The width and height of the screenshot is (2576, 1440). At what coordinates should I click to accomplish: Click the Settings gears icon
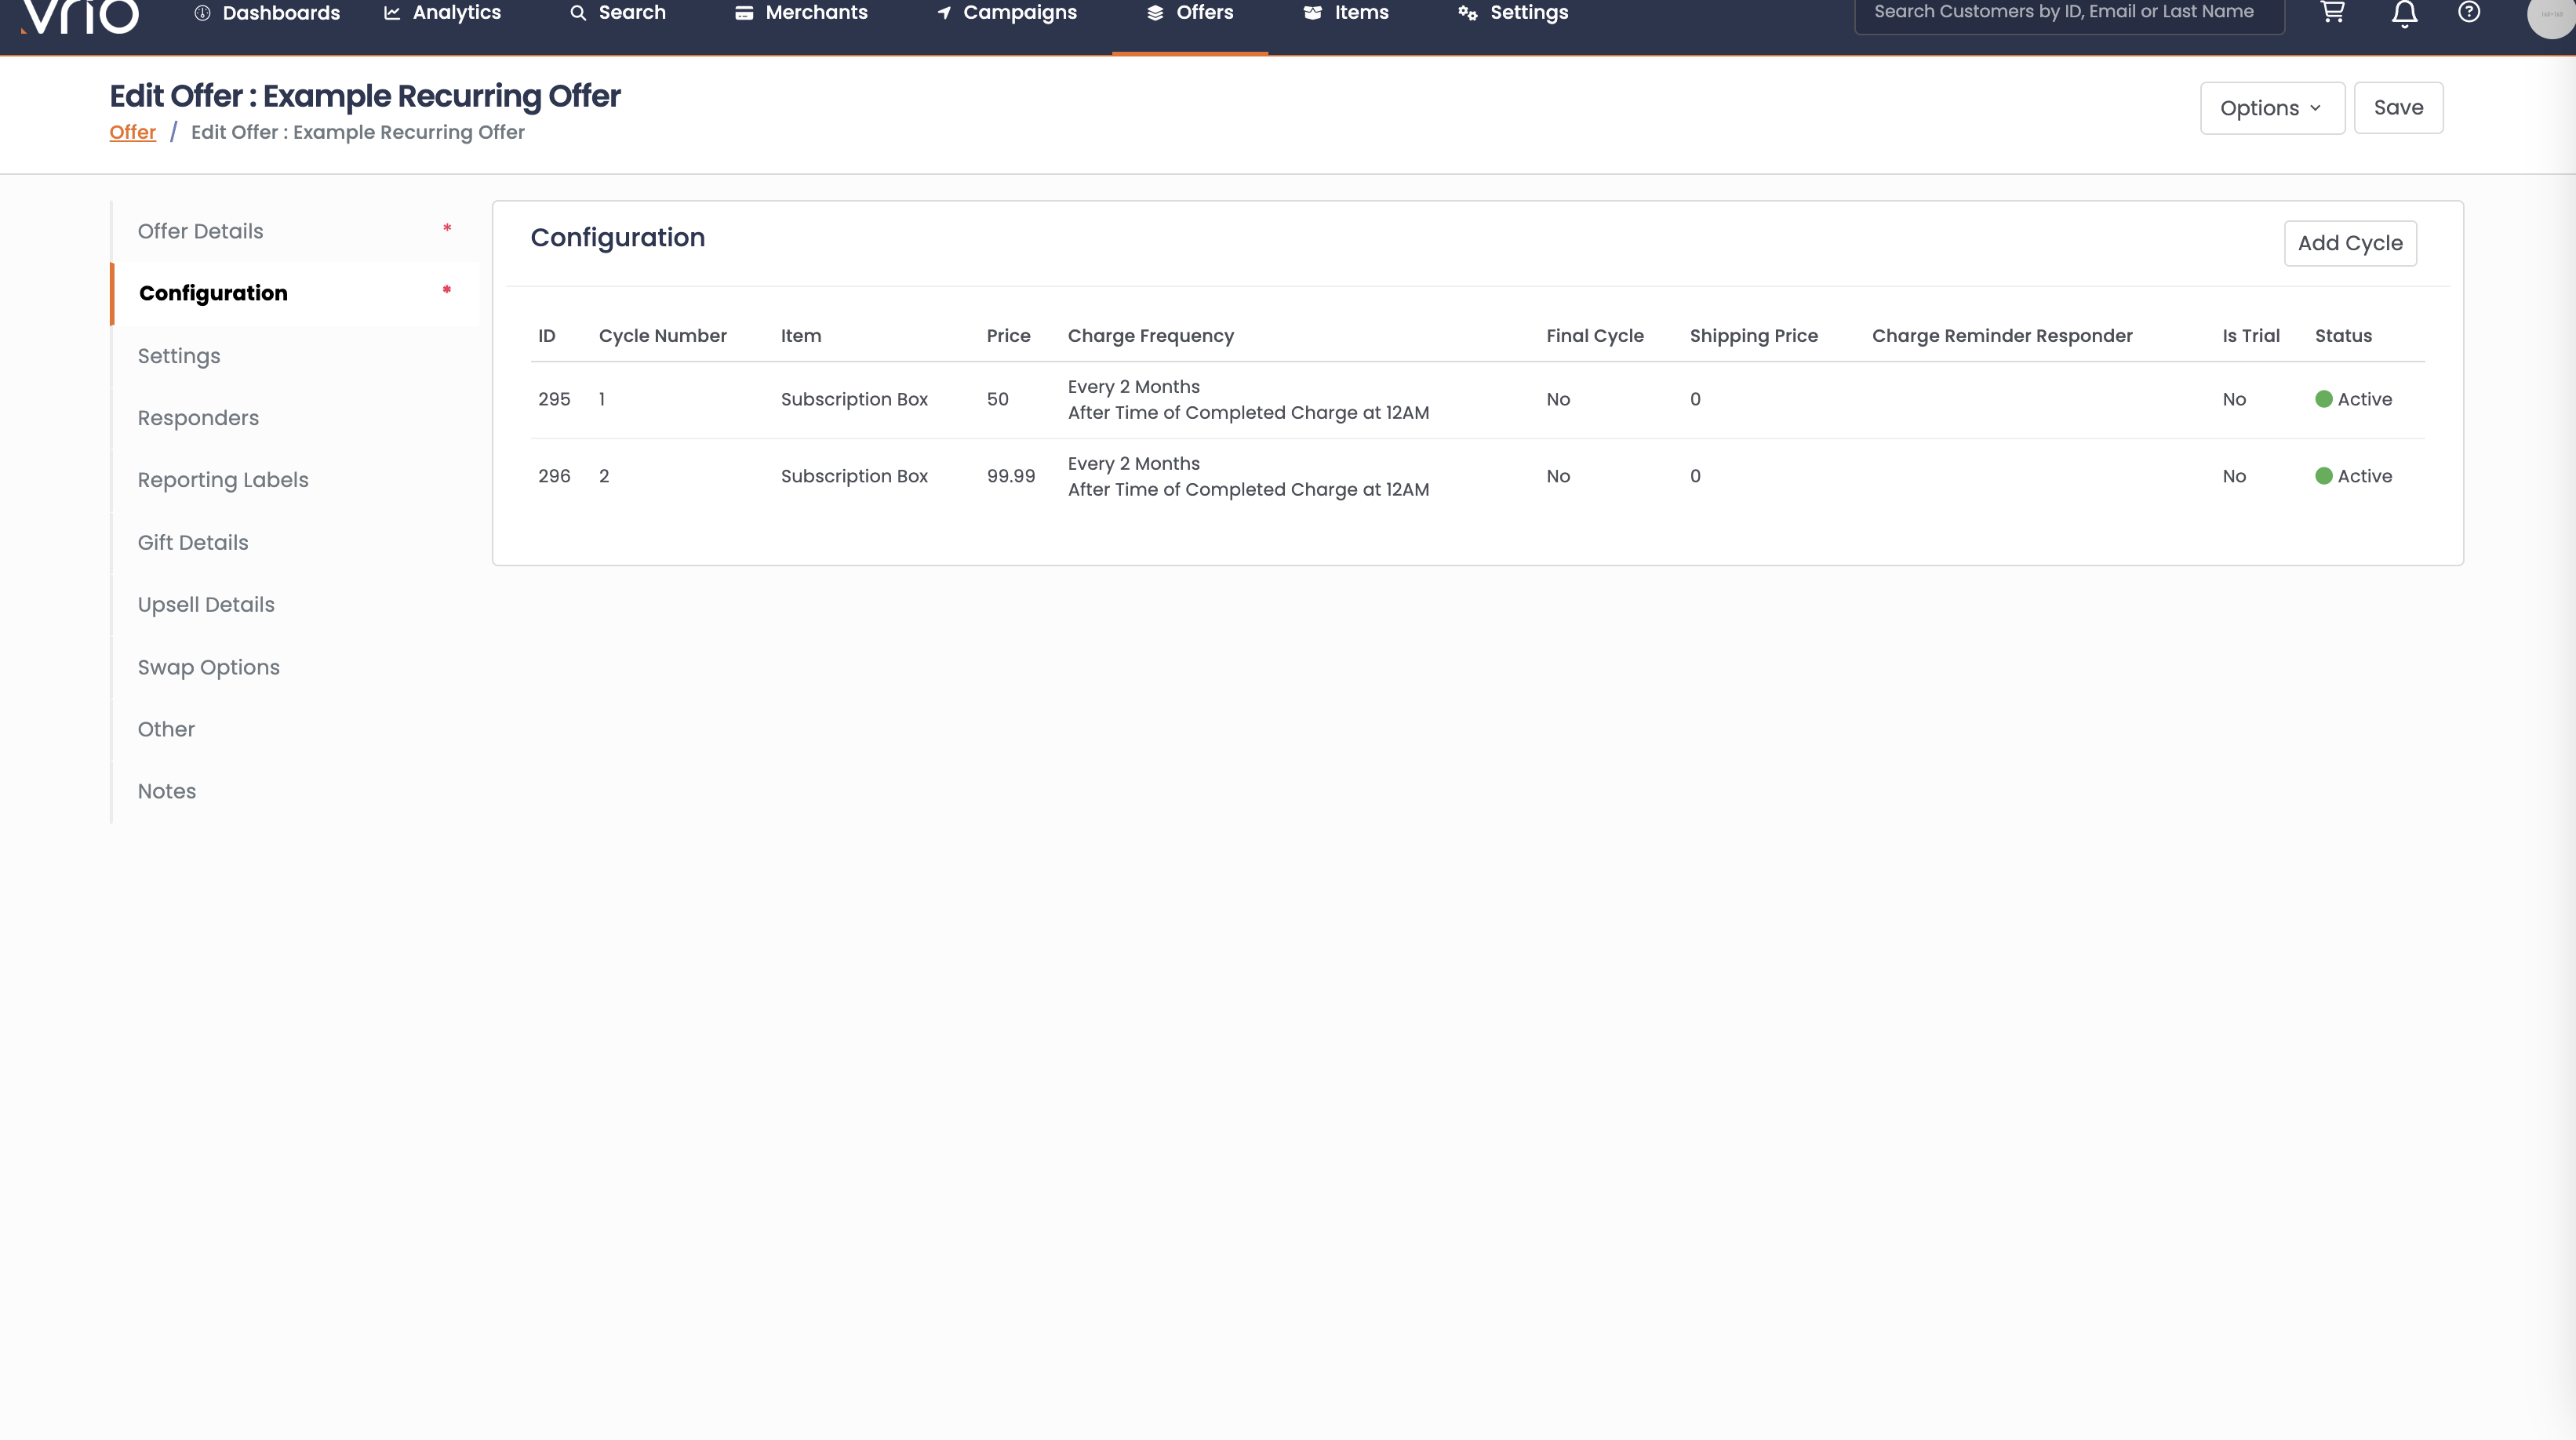click(x=1467, y=13)
